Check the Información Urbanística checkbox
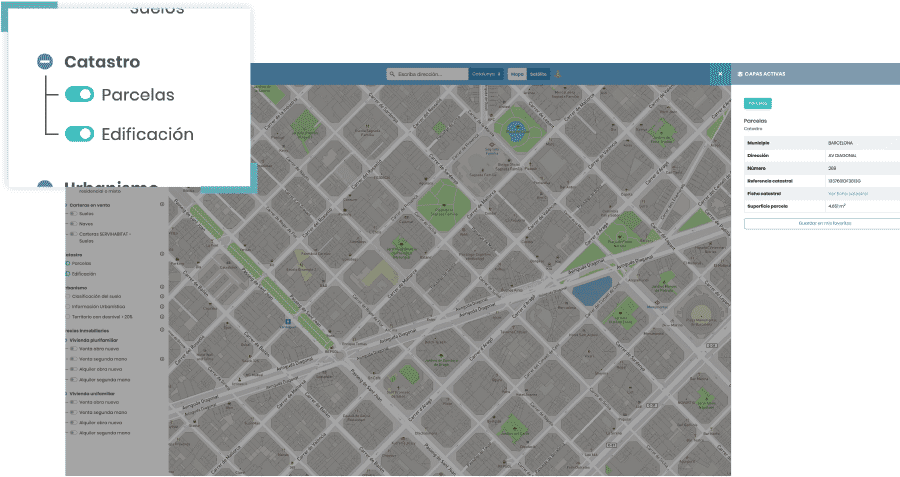The width and height of the screenshot is (900, 477). click(x=68, y=307)
